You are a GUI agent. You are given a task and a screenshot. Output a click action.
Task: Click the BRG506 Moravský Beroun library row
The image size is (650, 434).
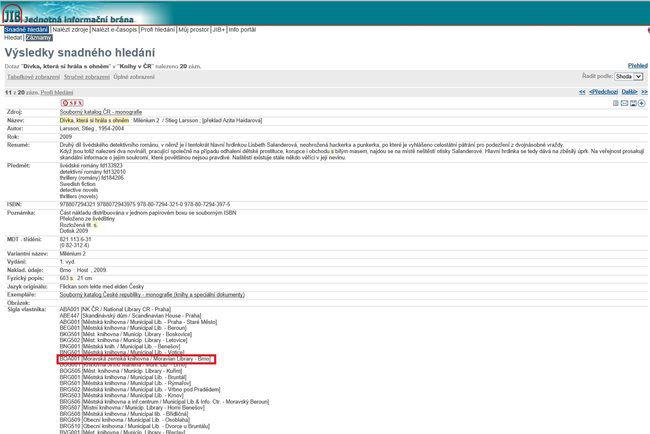(164, 402)
